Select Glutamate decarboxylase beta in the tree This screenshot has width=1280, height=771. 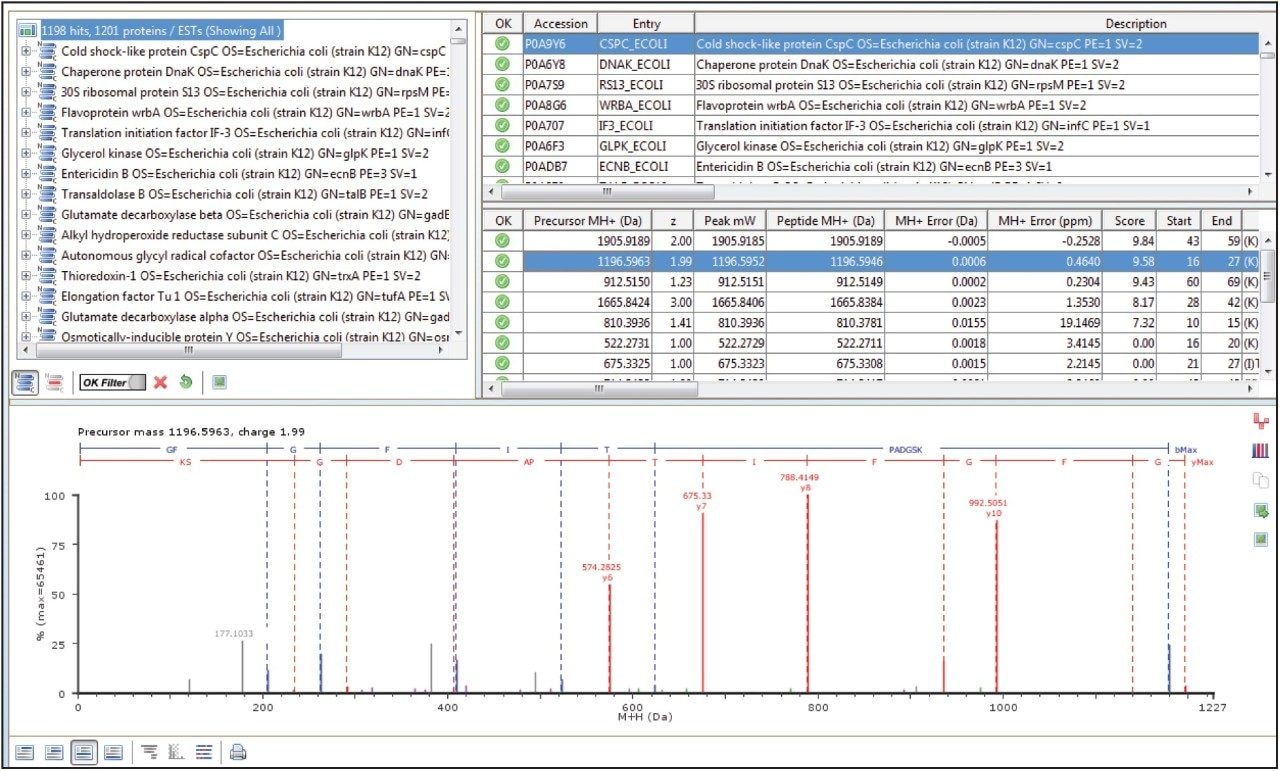pyautogui.click(x=255, y=214)
